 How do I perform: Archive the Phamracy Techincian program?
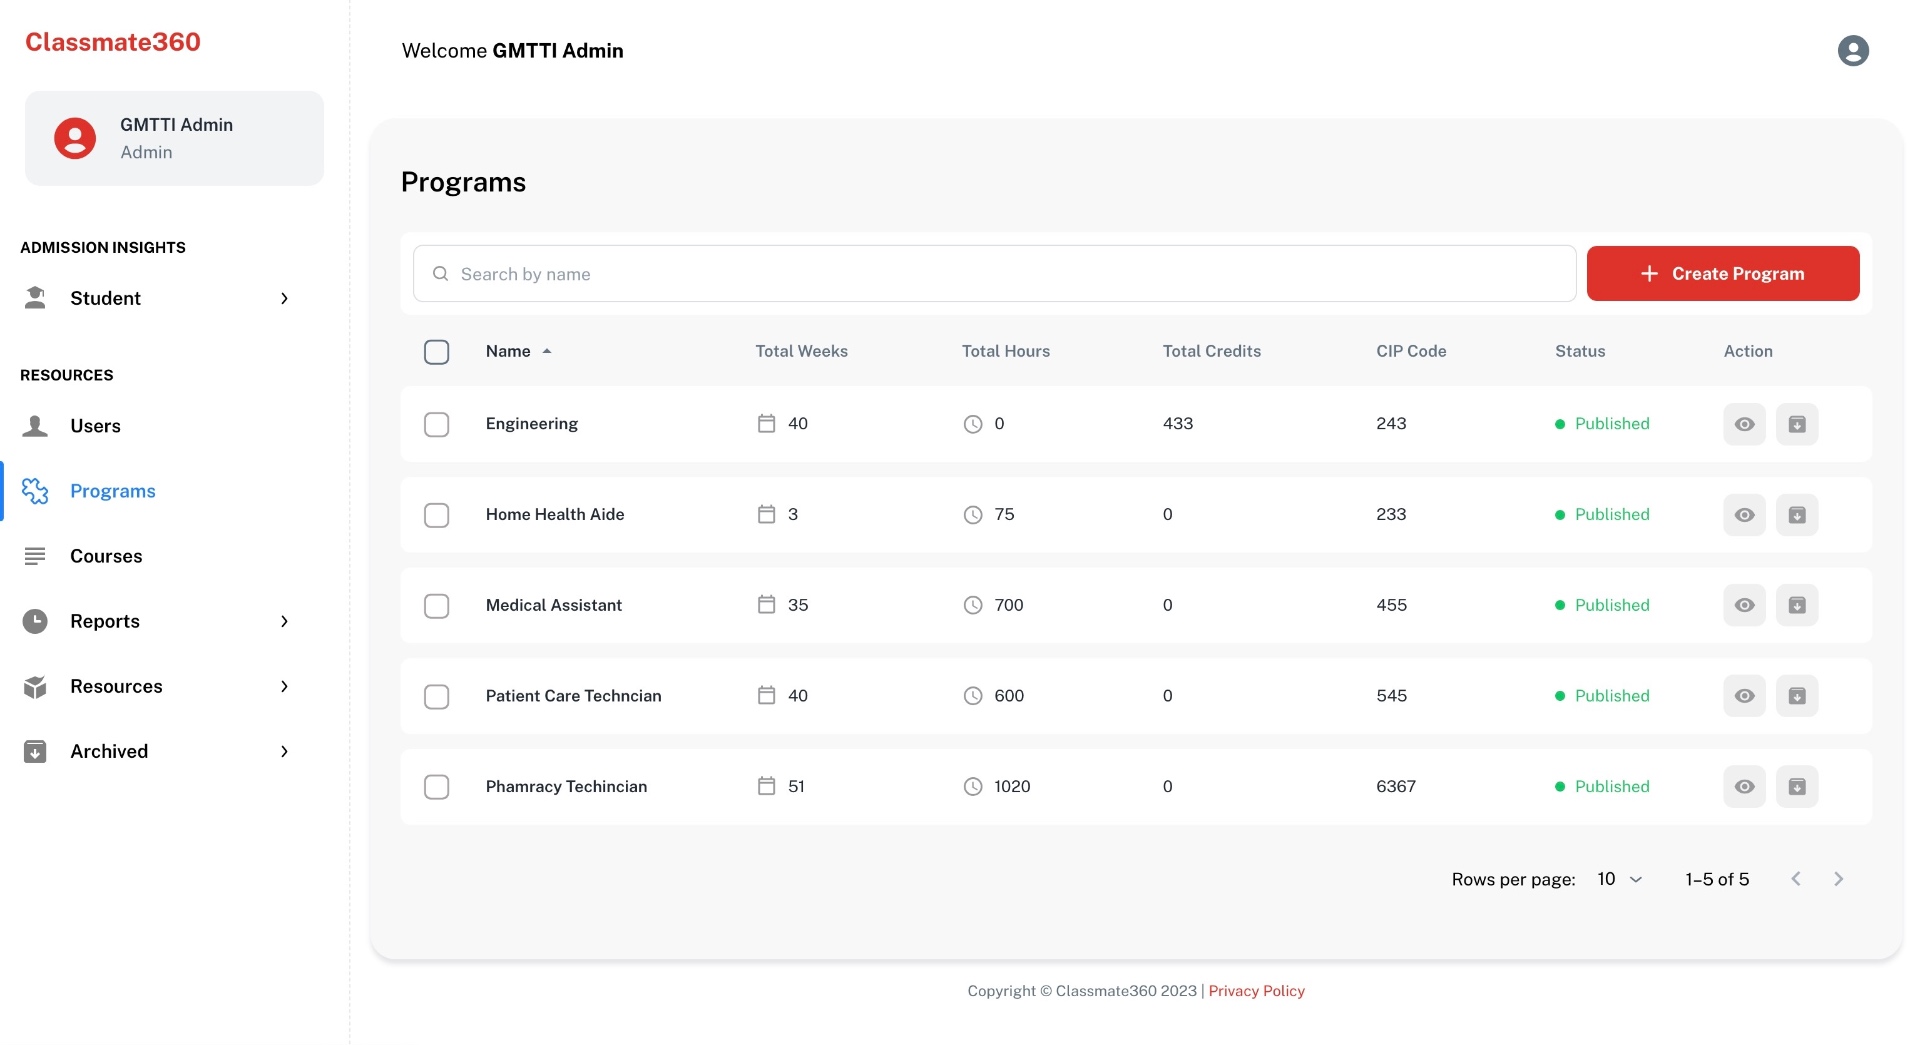(1797, 787)
